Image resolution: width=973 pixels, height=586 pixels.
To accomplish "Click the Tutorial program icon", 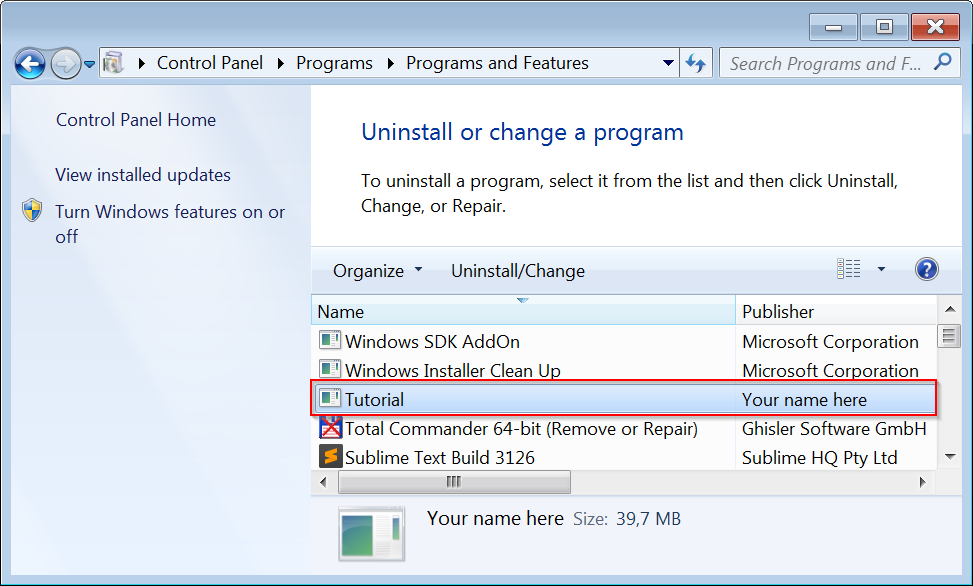I will (330, 399).
